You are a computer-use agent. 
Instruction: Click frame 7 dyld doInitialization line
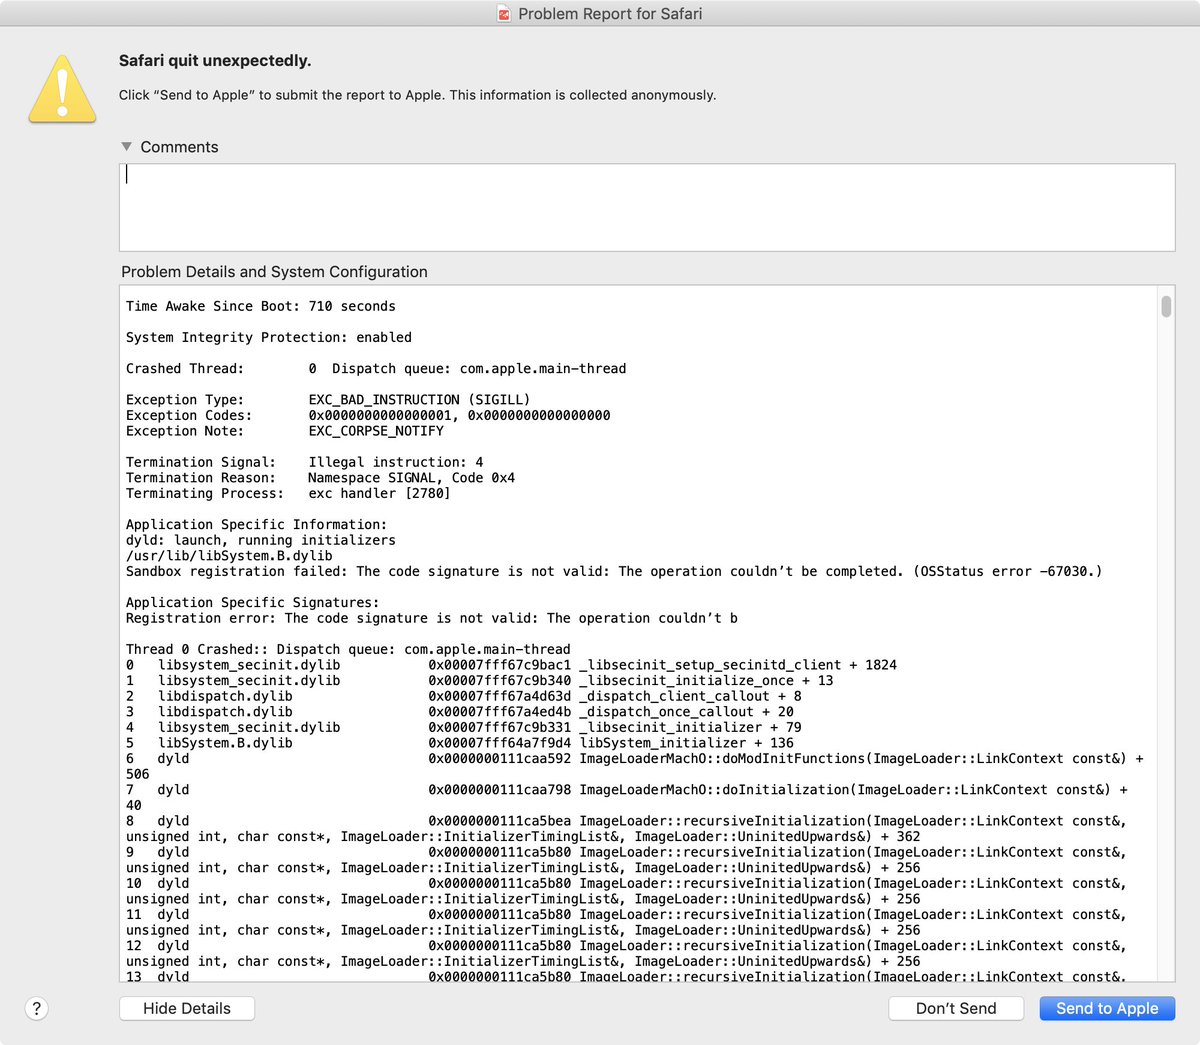click(627, 797)
